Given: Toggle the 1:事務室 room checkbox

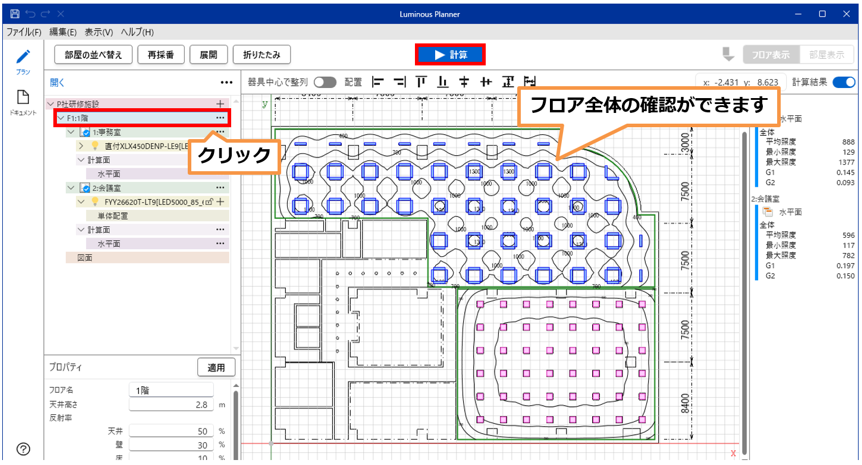Looking at the screenshot, I should tap(85, 132).
